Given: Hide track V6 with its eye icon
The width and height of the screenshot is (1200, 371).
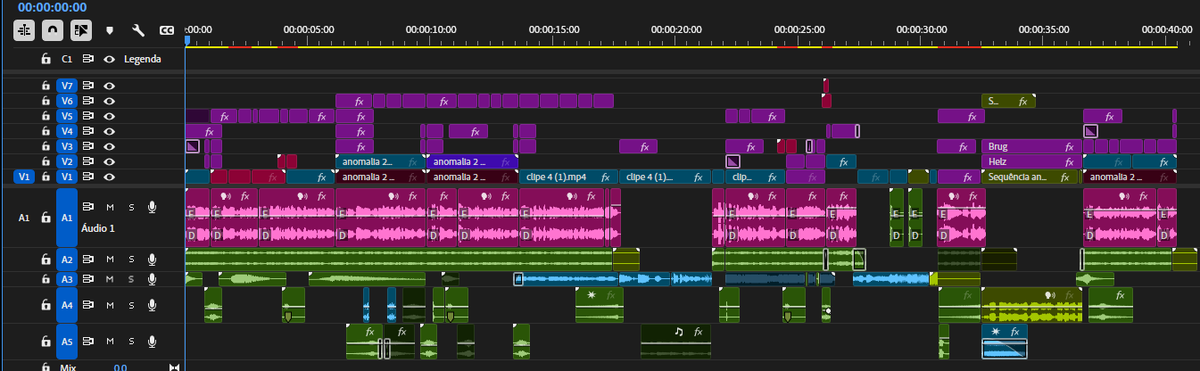Looking at the screenshot, I should point(109,101).
